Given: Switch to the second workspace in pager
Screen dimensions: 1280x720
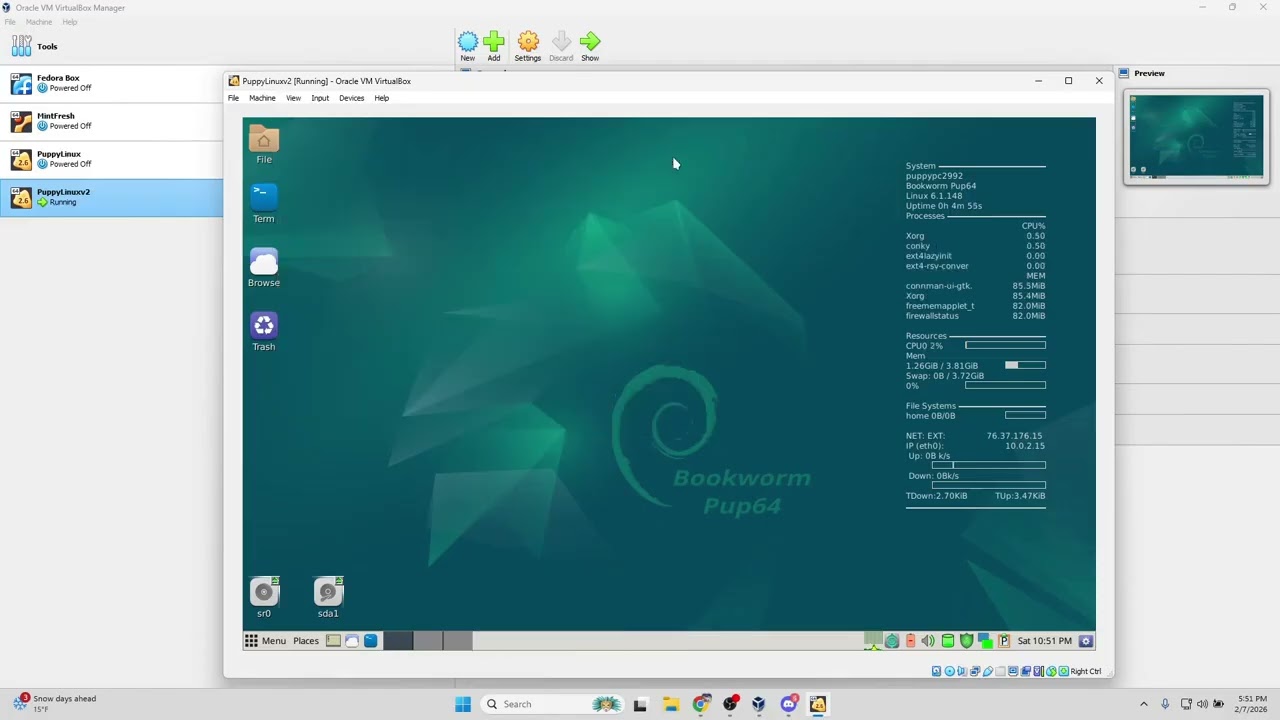Looking at the screenshot, I should tap(428, 641).
